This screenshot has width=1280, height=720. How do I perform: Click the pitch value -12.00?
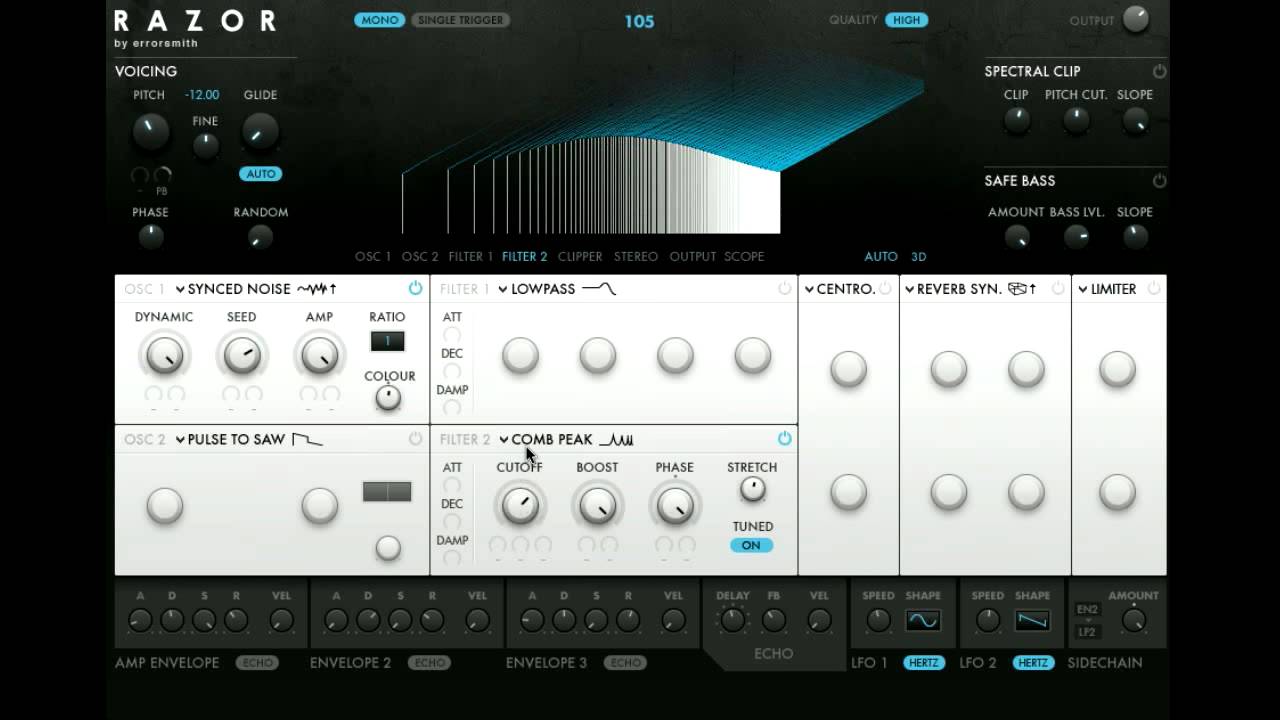pyautogui.click(x=201, y=95)
